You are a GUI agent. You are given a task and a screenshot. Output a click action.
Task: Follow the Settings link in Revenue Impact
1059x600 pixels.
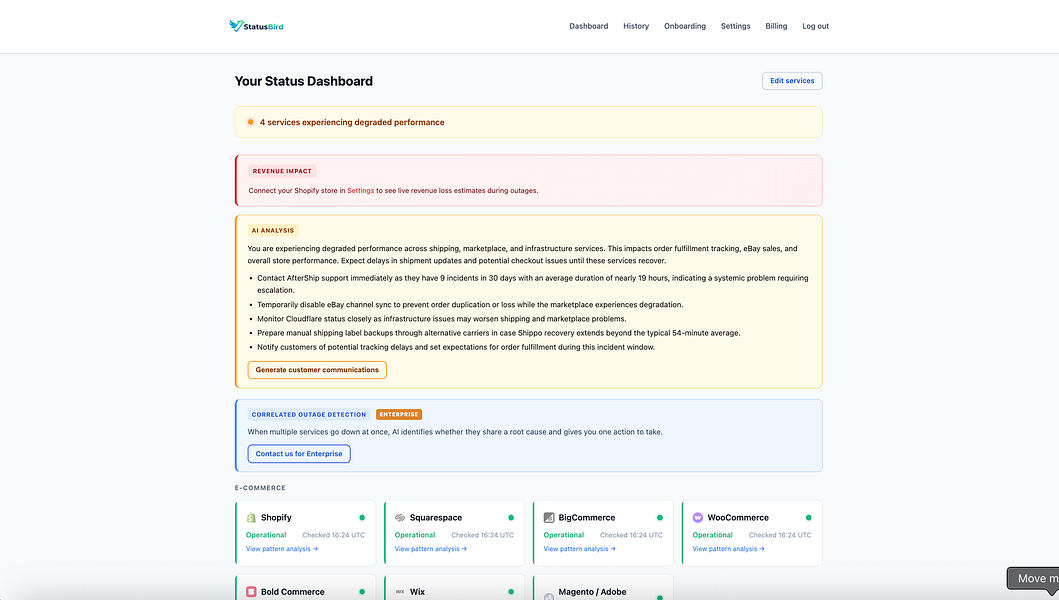(361, 191)
